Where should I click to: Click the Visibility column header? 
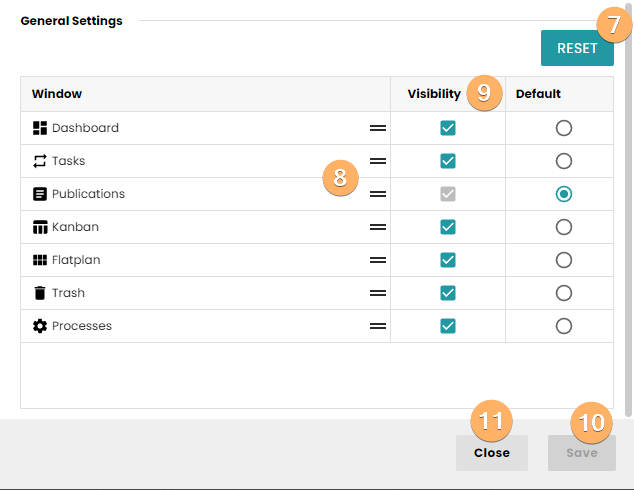click(434, 94)
